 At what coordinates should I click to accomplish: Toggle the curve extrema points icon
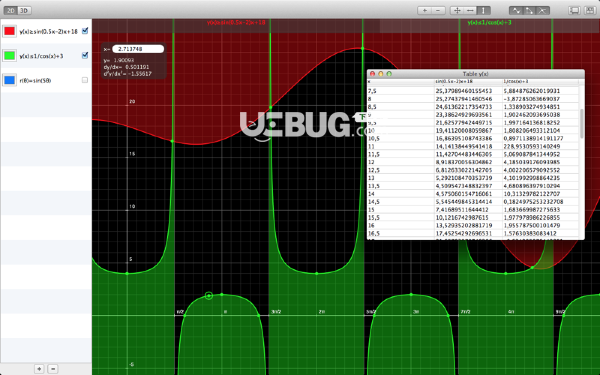pyautogui.click(x=516, y=10)
